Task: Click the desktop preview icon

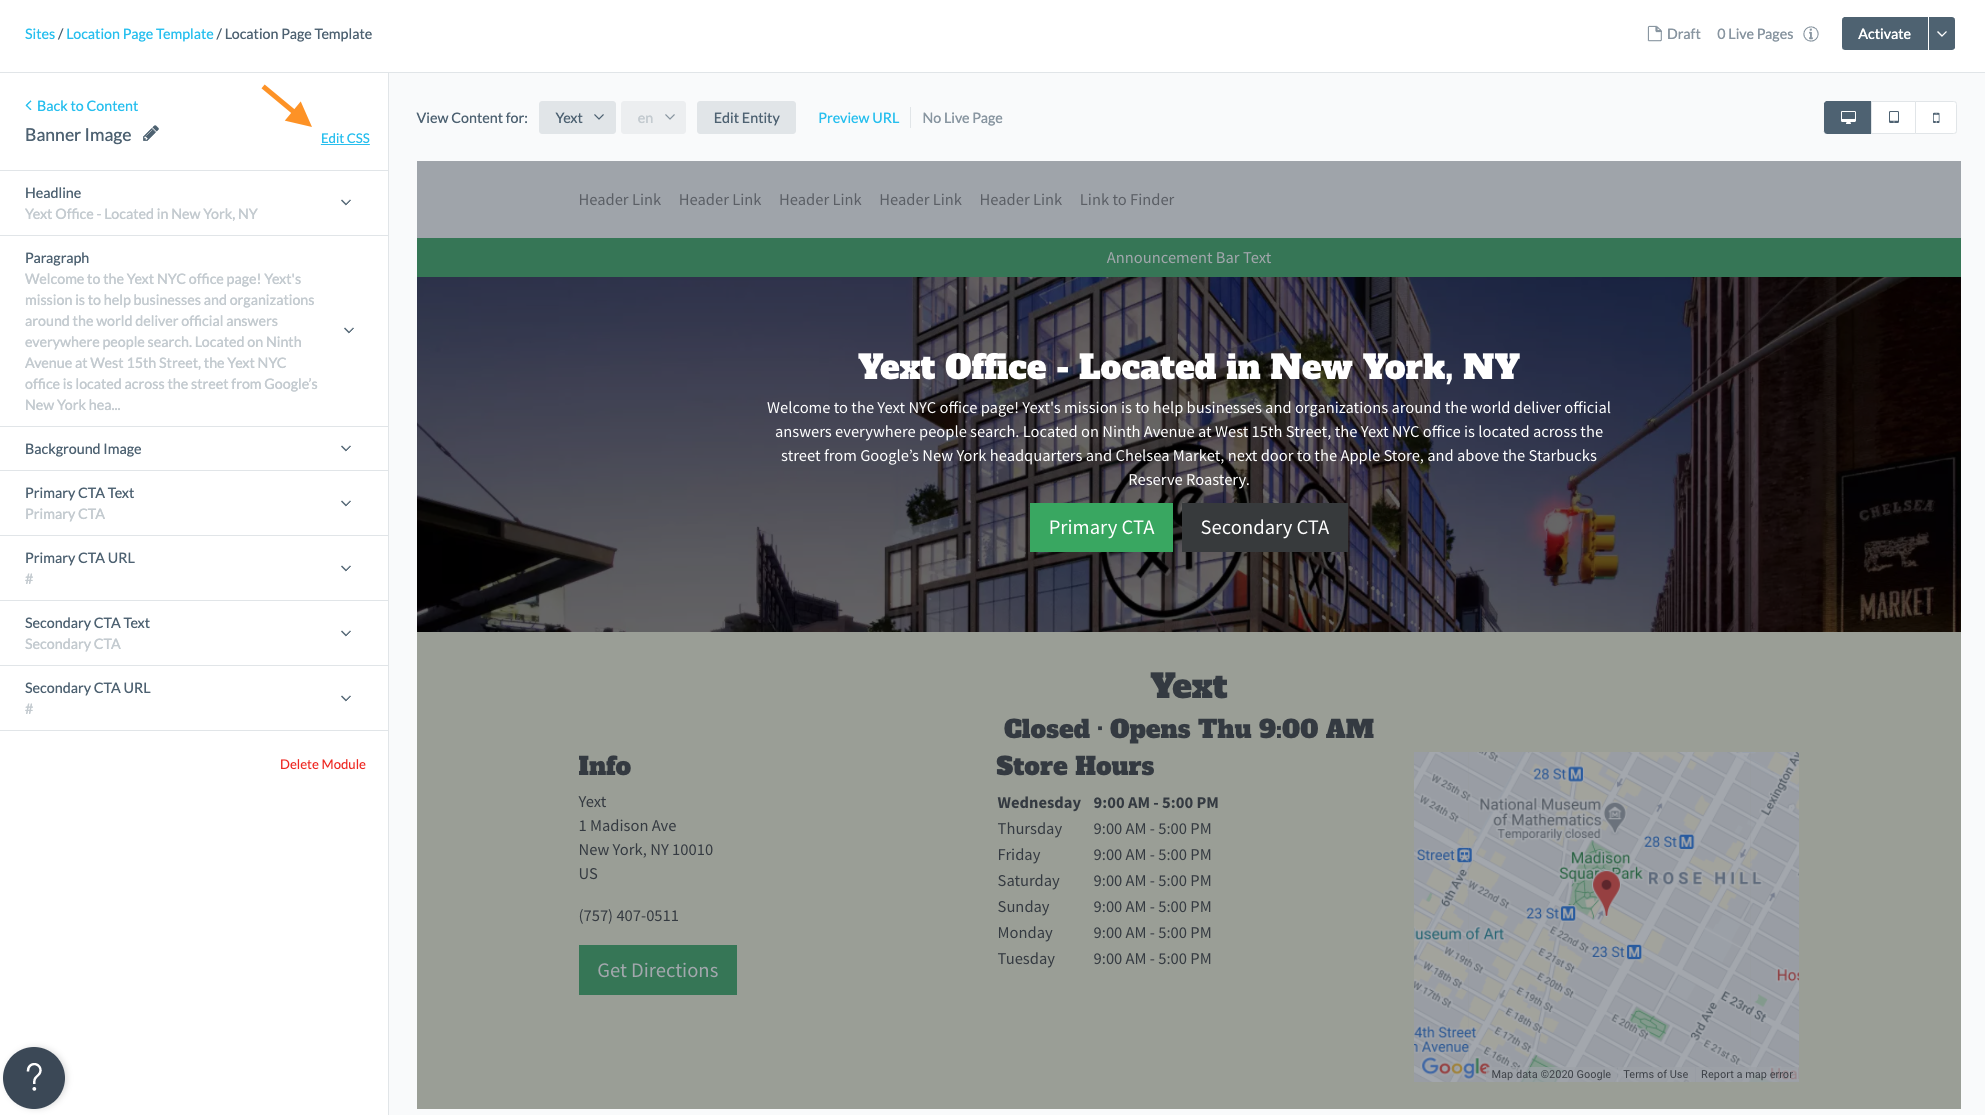Action: tap(1849, 117)
